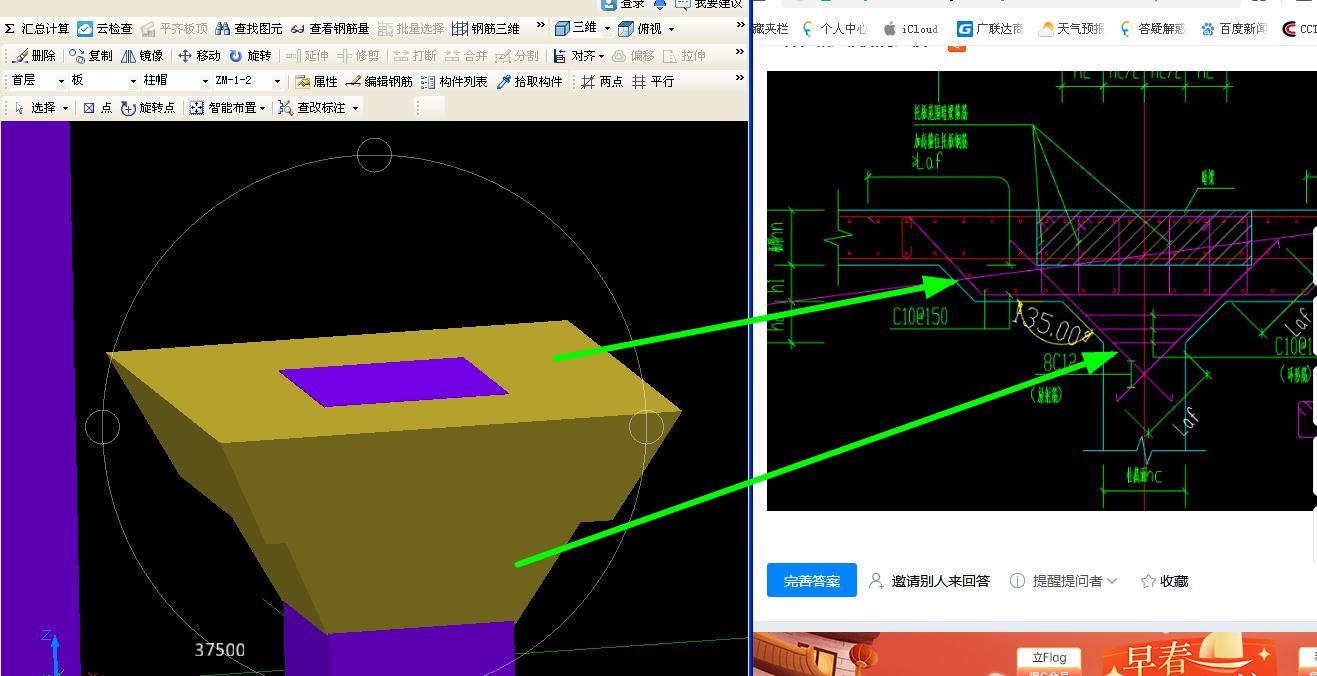The width and height of the screenshot is (1317, 676).
Task: Click the 智能布置 smart layout tool
Action: point(223,108)
